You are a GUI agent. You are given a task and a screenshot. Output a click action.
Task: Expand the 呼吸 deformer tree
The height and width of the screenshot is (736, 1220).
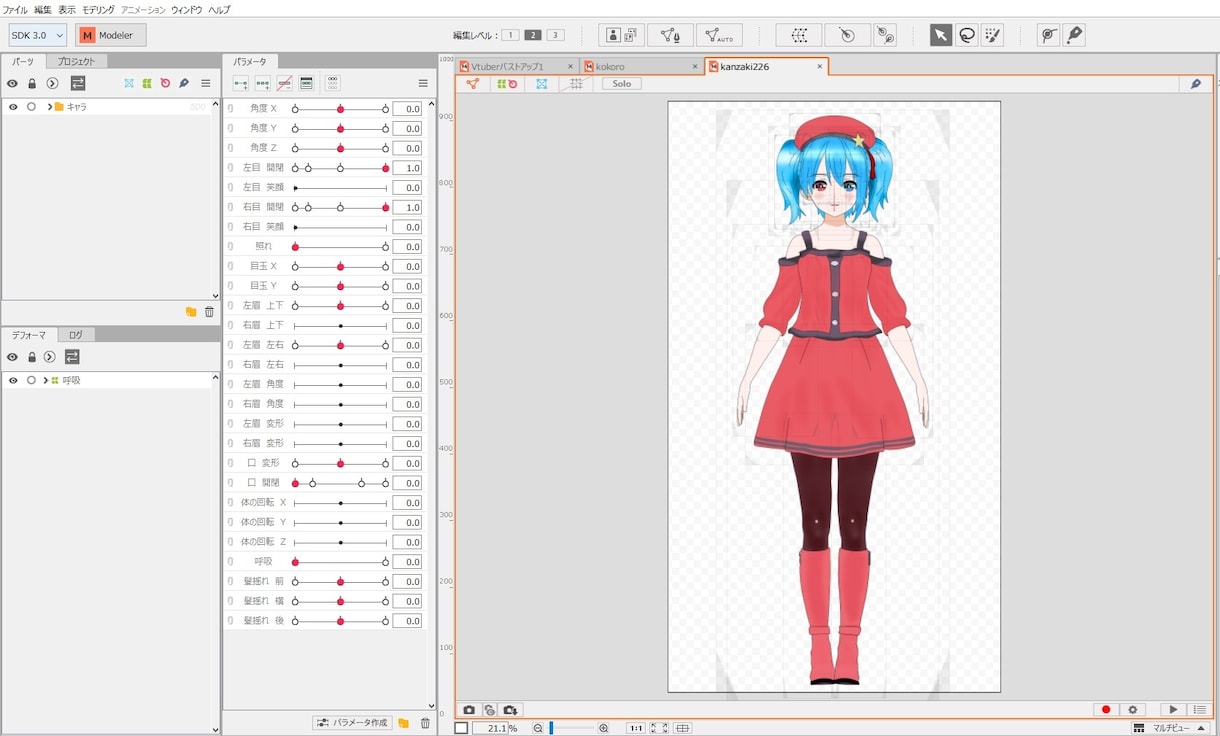click(x=46, y=381)
